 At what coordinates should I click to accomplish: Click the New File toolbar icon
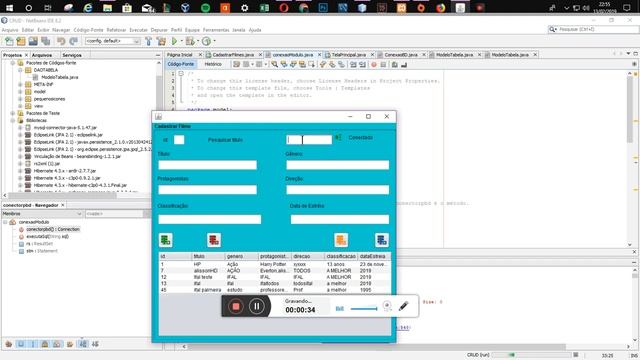(9, 41)
